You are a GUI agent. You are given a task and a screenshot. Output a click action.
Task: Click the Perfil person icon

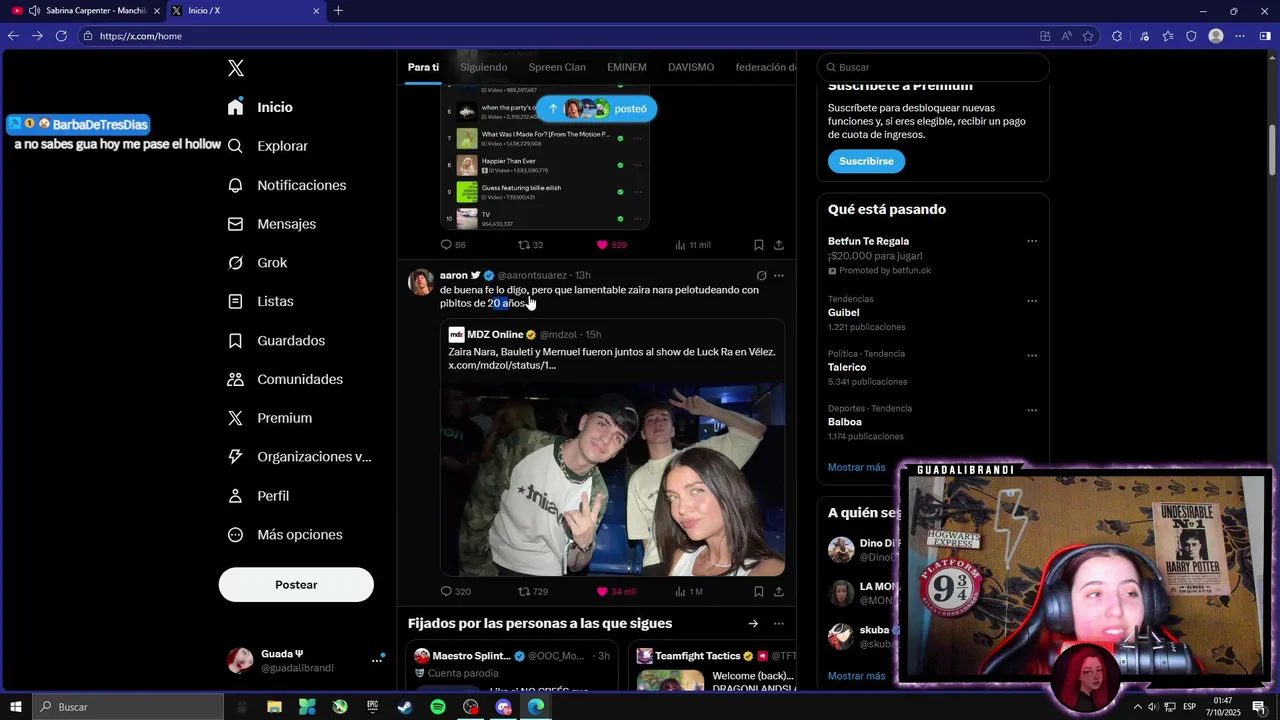pos(236,496)
